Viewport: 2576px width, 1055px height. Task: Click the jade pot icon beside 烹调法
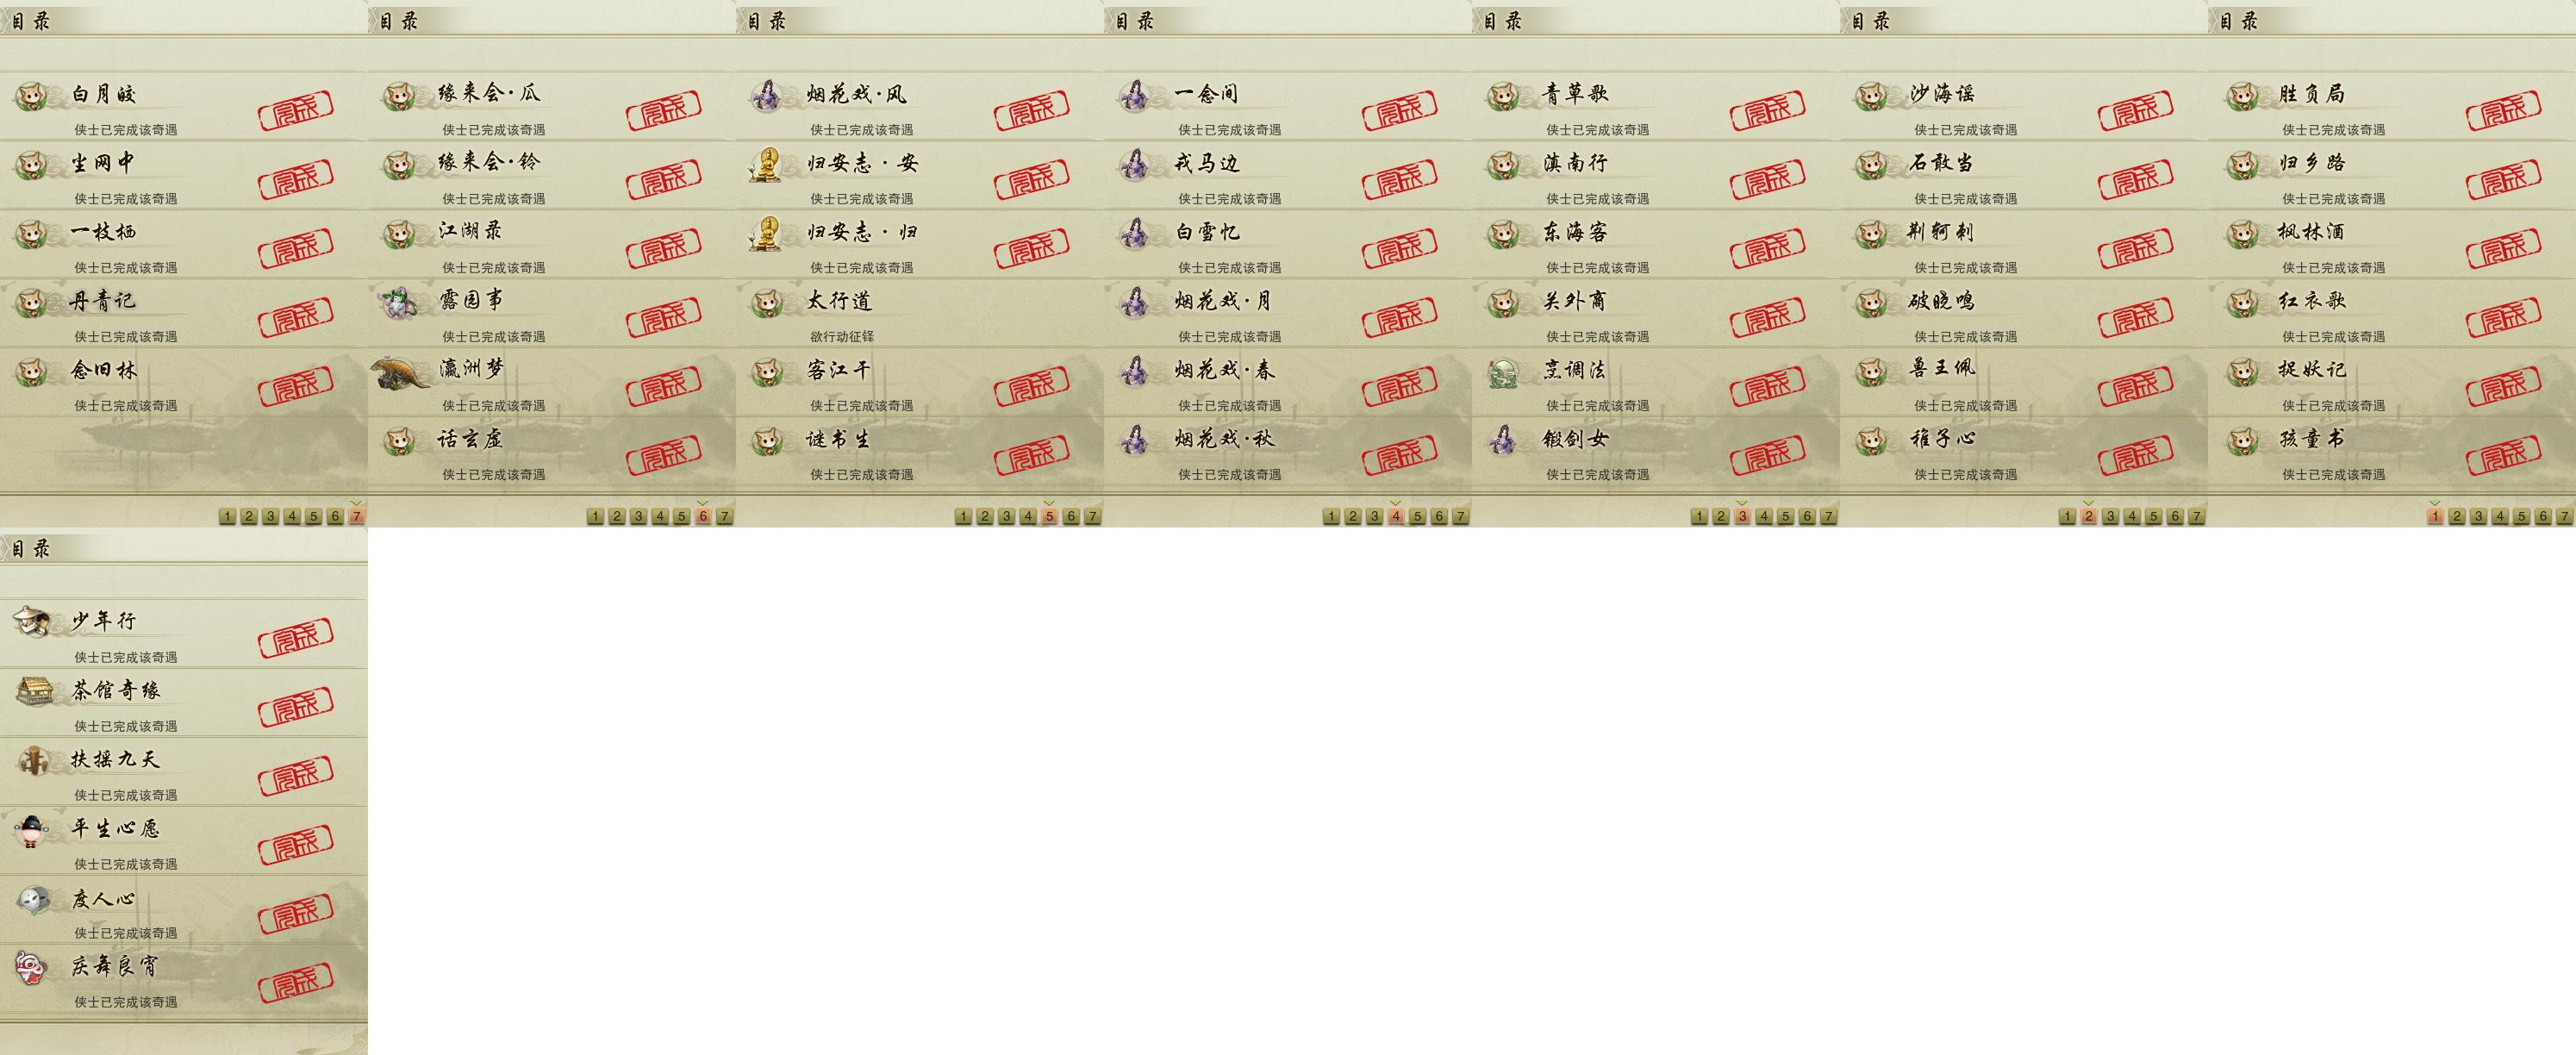pos(1503,372)
